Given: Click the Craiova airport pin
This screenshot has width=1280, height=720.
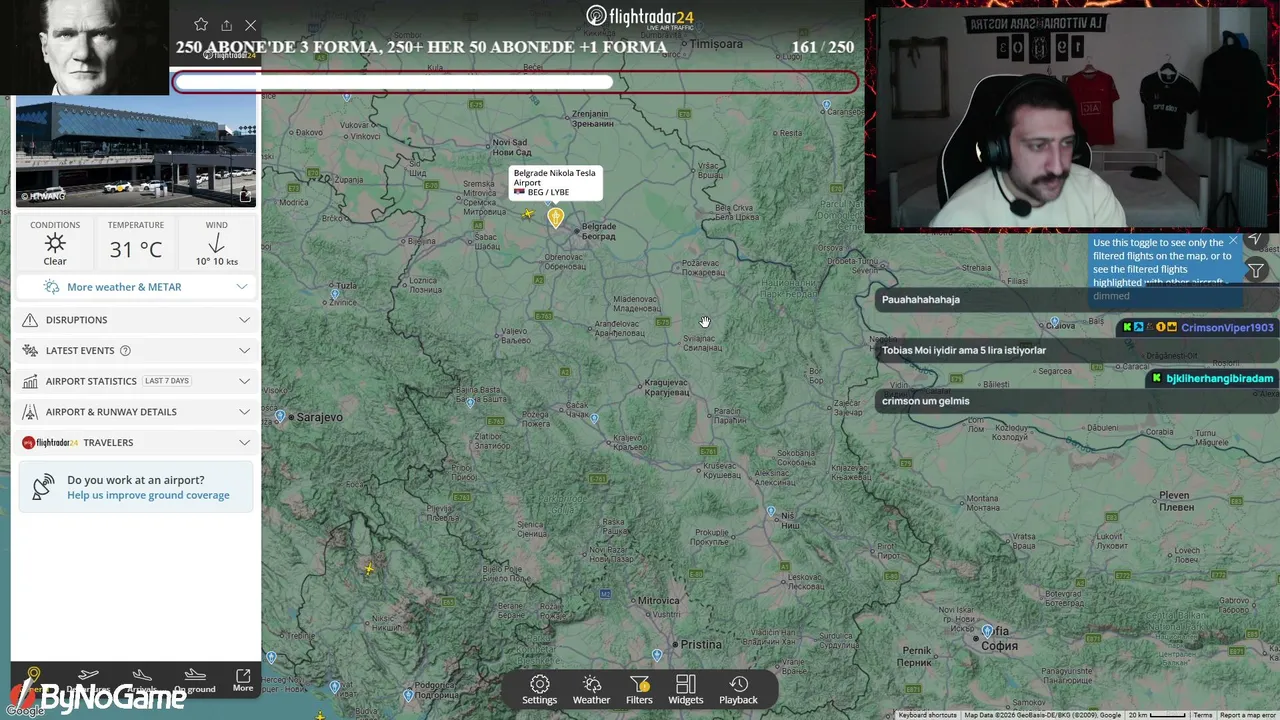Looking at the screenshot, I should [x=1054, y=322].
